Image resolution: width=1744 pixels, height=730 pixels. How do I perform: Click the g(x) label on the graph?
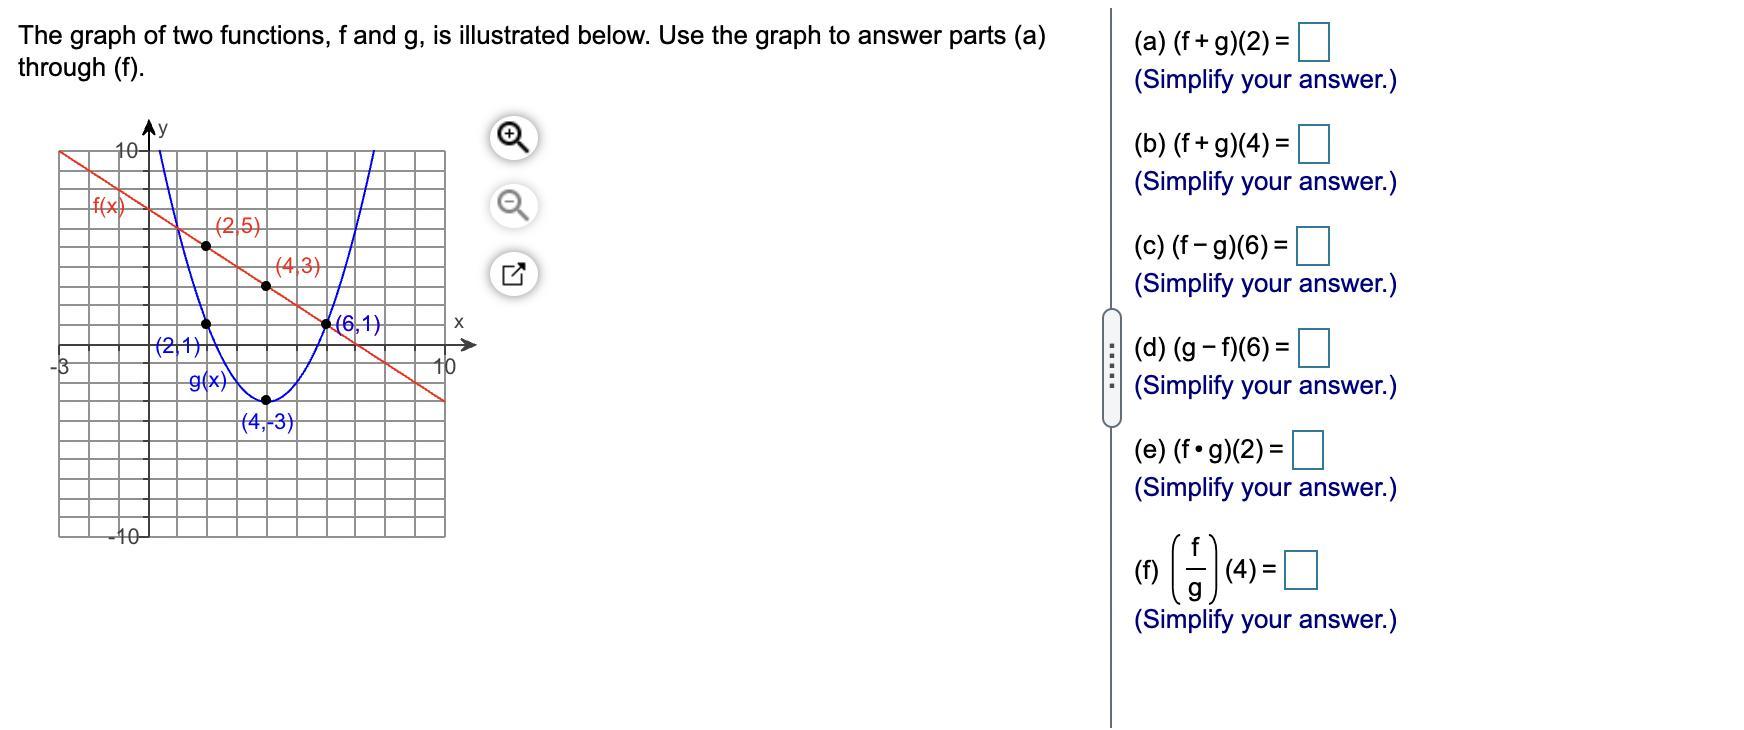[208, 381]
